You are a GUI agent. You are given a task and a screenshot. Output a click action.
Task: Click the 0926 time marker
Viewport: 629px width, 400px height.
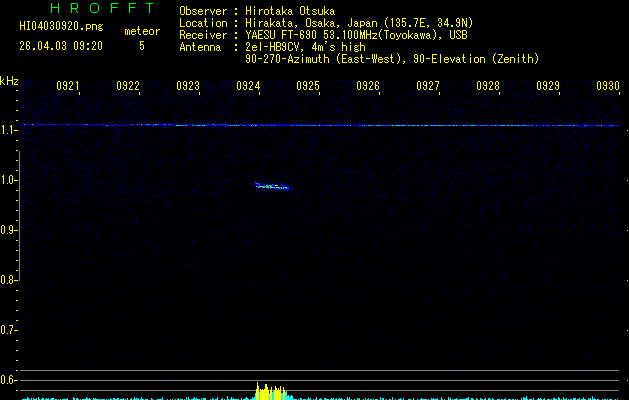(x=368, y=85)
